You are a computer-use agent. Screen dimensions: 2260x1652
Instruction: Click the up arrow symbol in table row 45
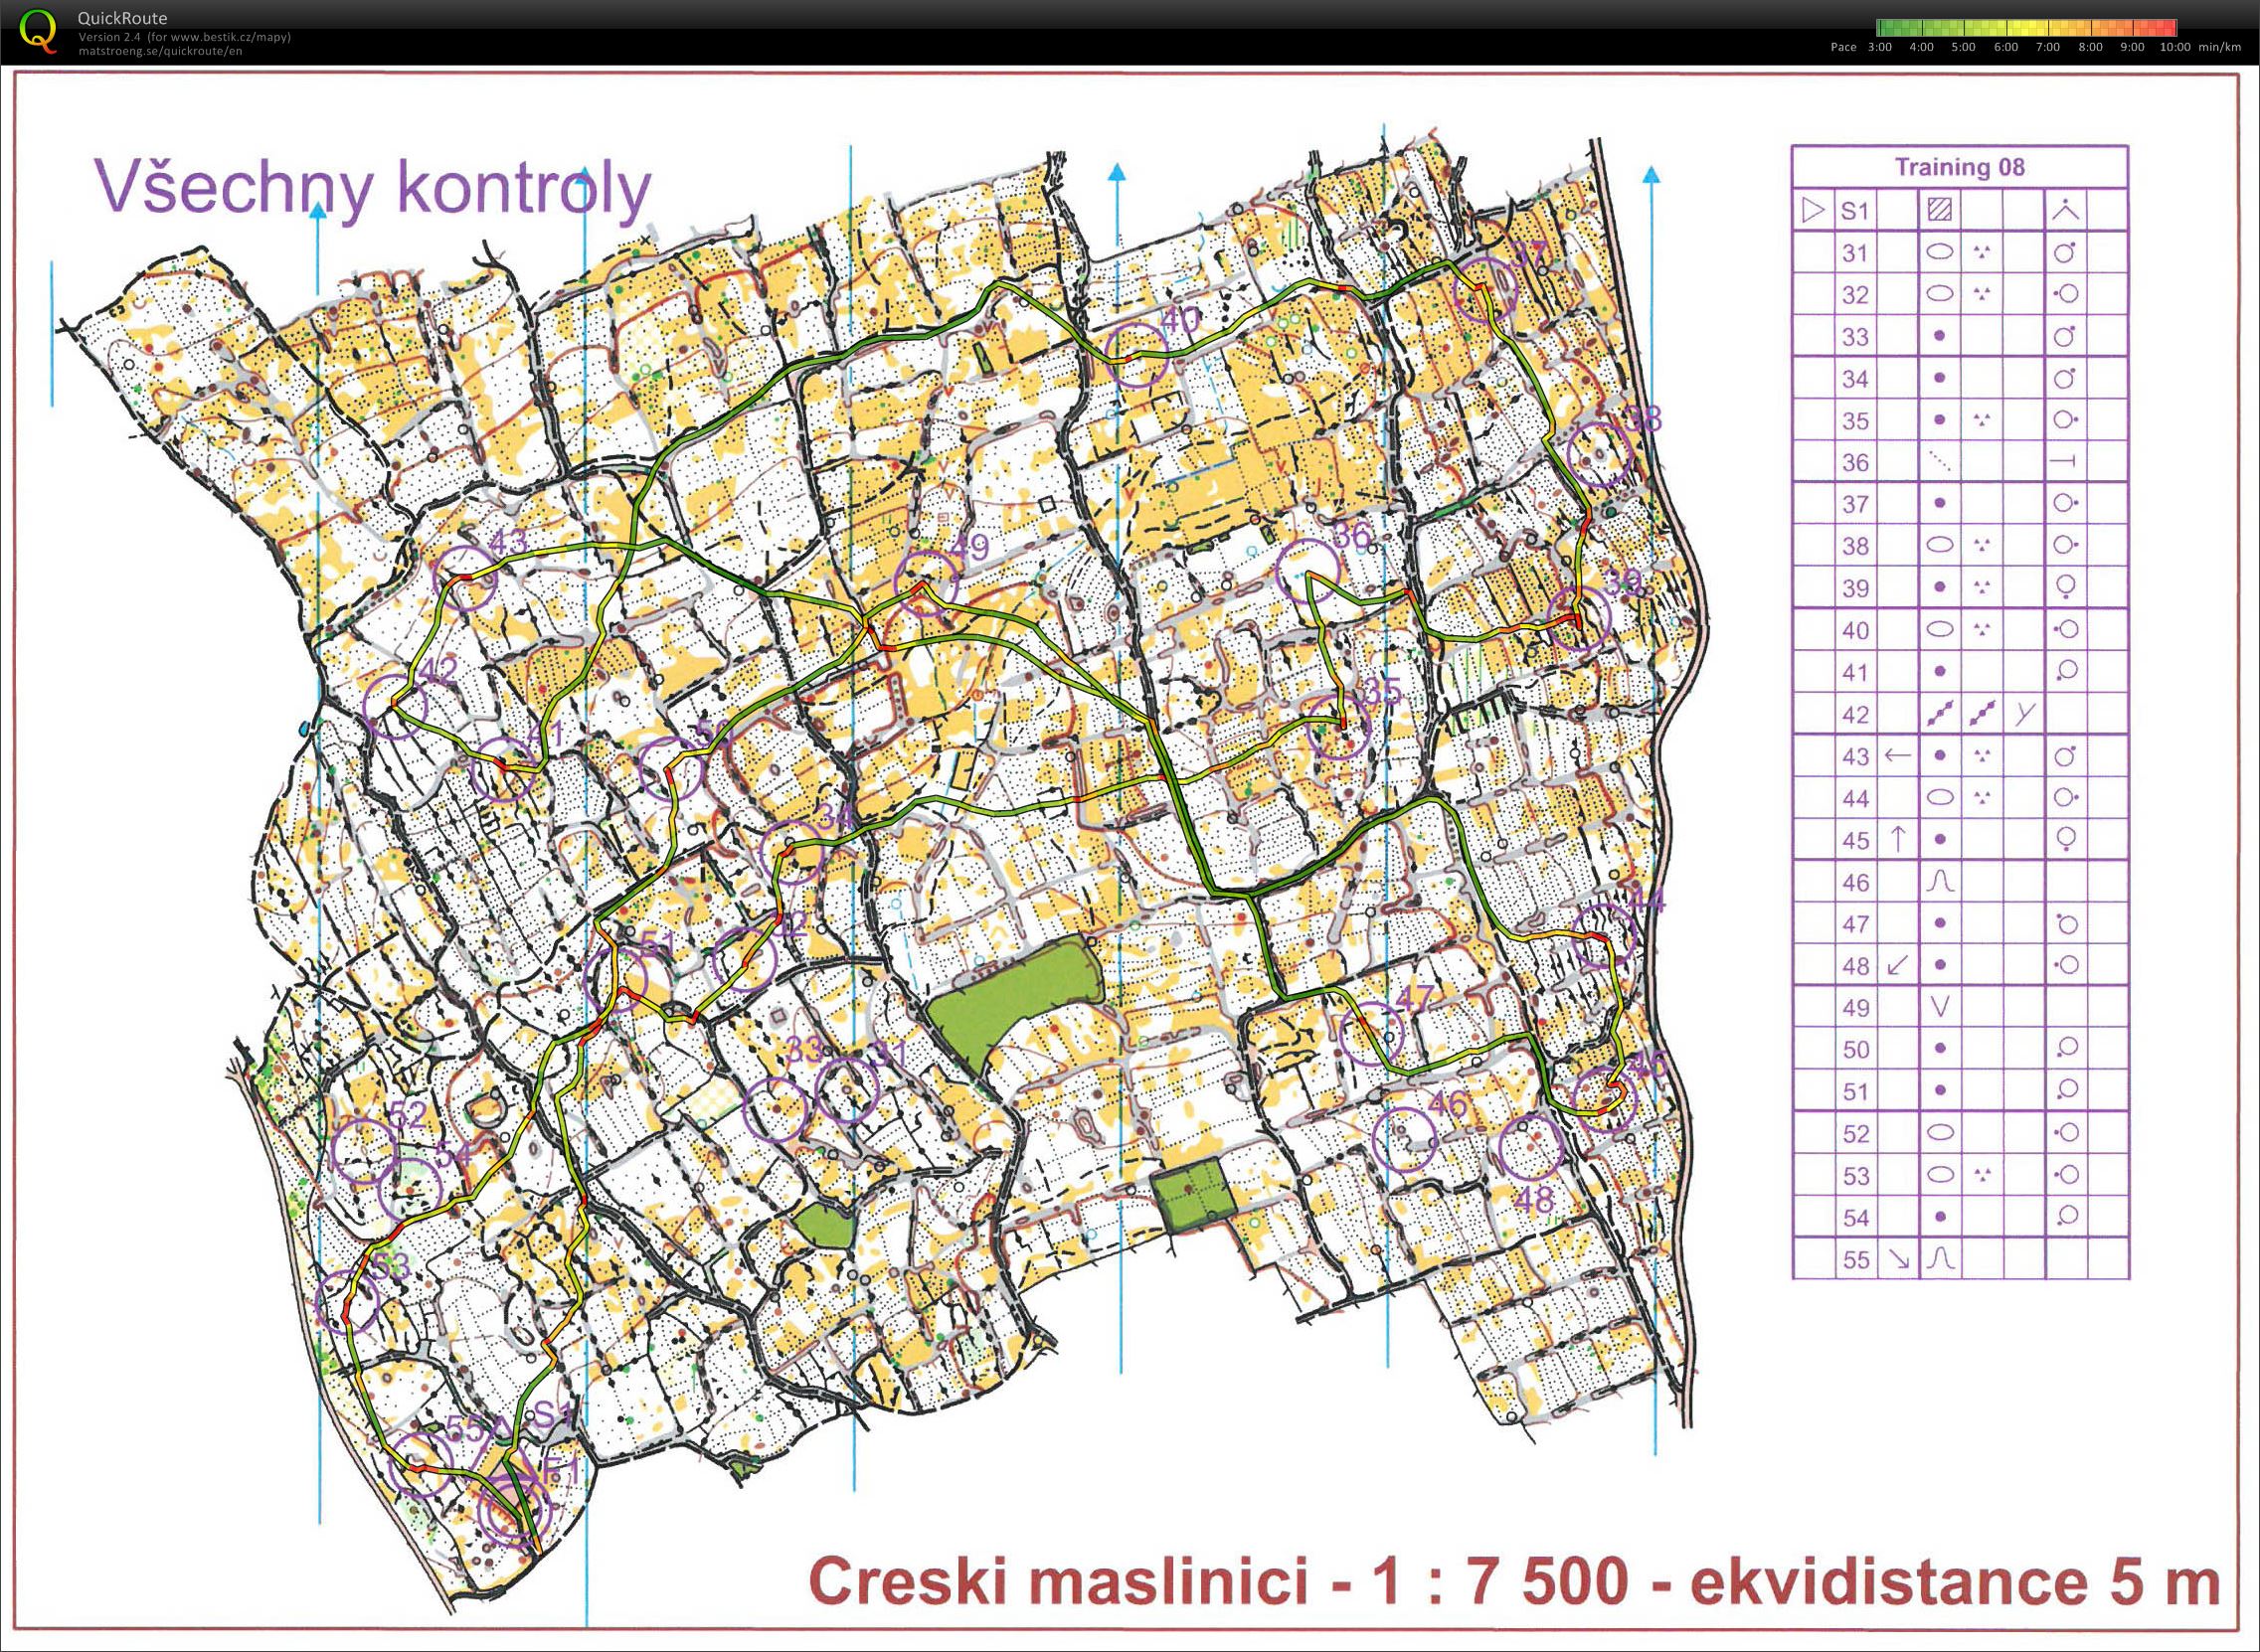coord(1897,840)
